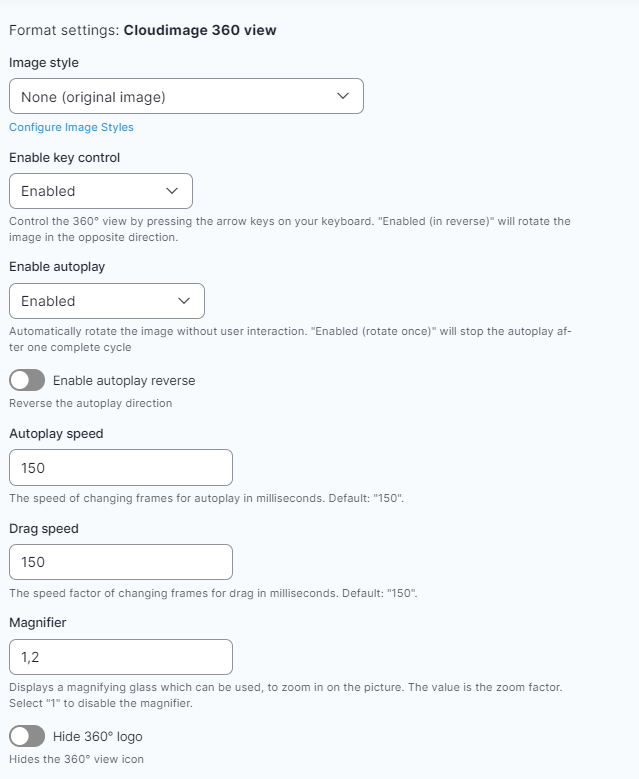Focus the Drag speed input field

coord(120,562)
